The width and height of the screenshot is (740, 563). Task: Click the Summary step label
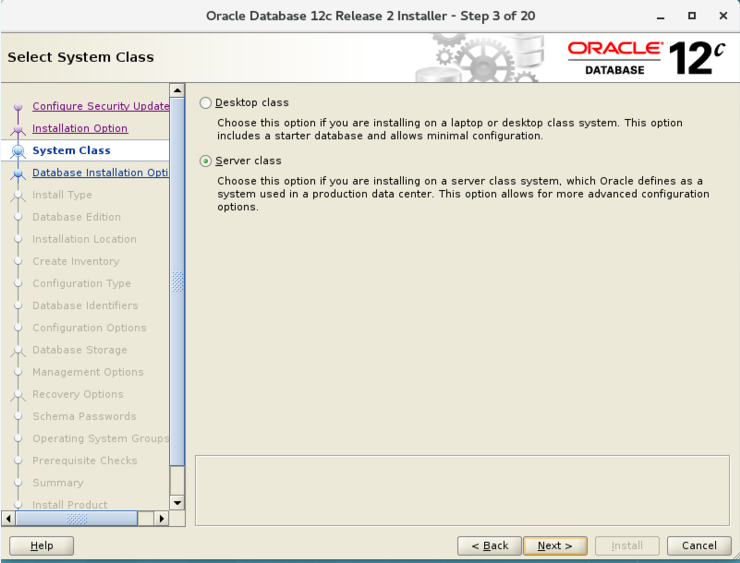tap(58, 483)
